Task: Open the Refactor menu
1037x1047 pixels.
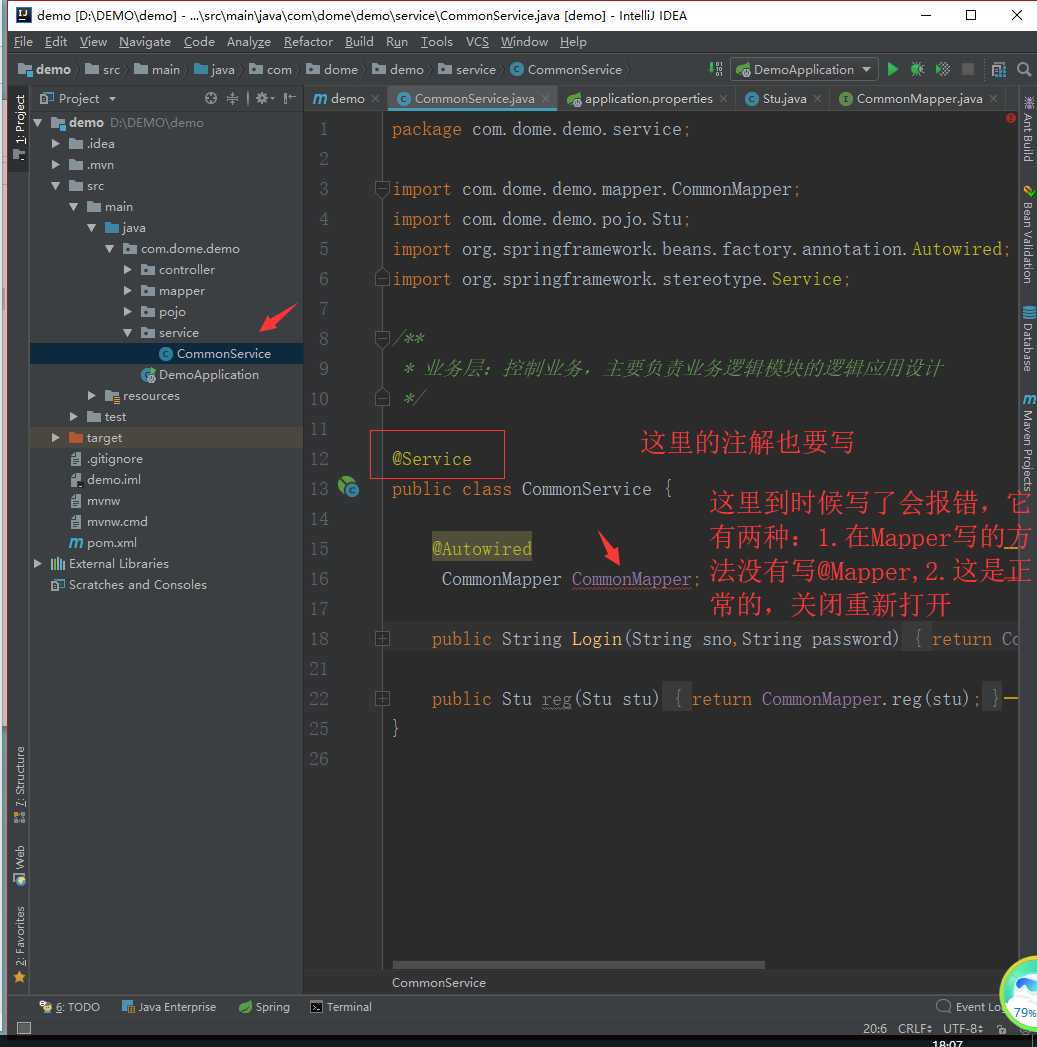Action: (308, 41)
